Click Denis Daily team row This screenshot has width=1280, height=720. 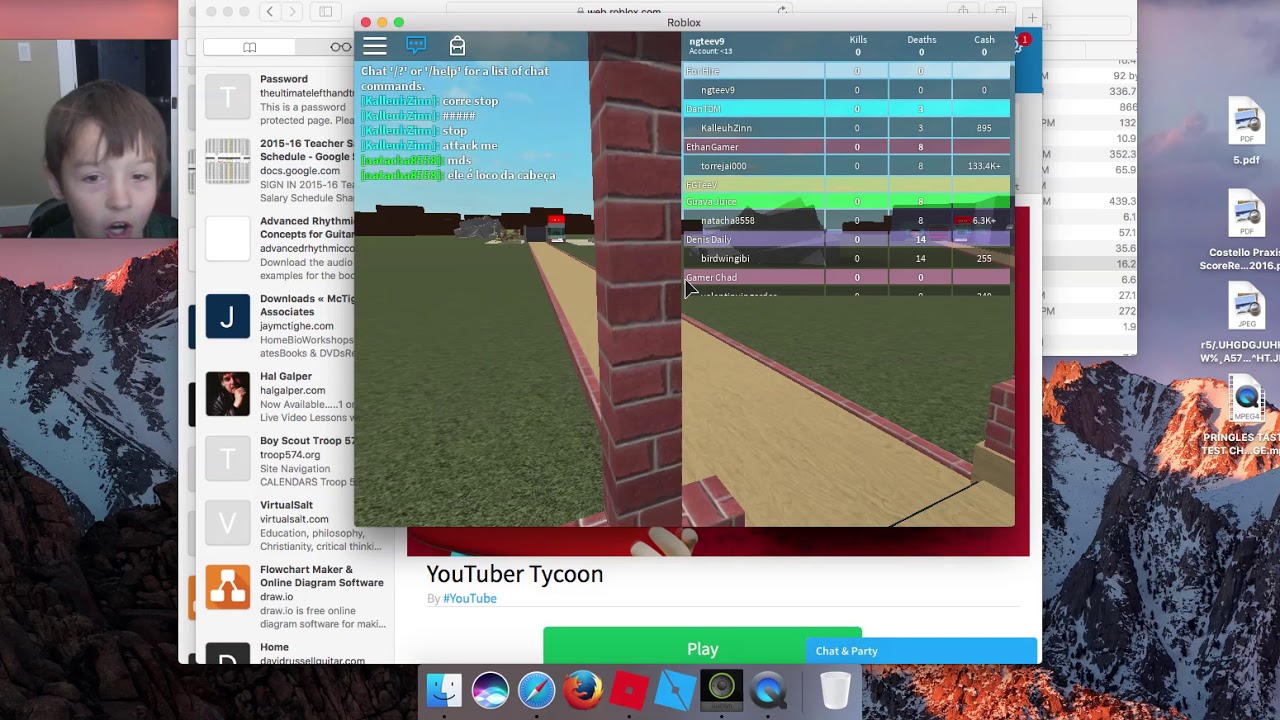[x=846, y=239]
